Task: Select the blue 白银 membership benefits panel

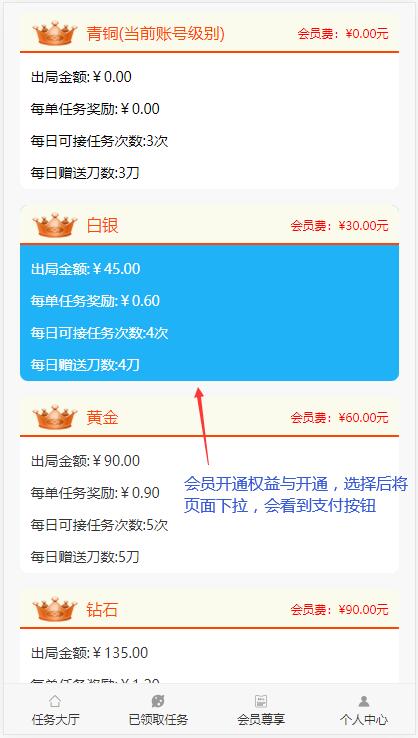Action: [x=209, y=313]
